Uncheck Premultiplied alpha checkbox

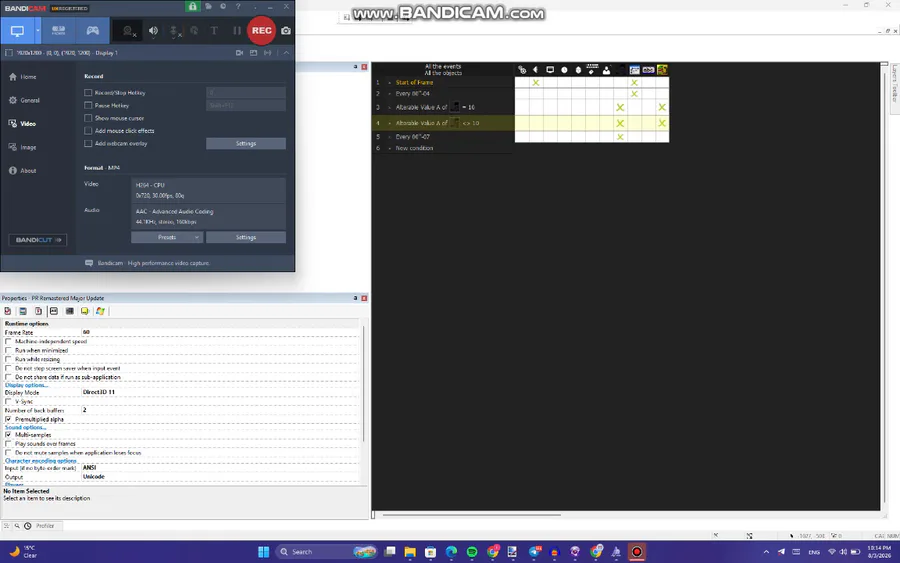click(x=8, y=420)
